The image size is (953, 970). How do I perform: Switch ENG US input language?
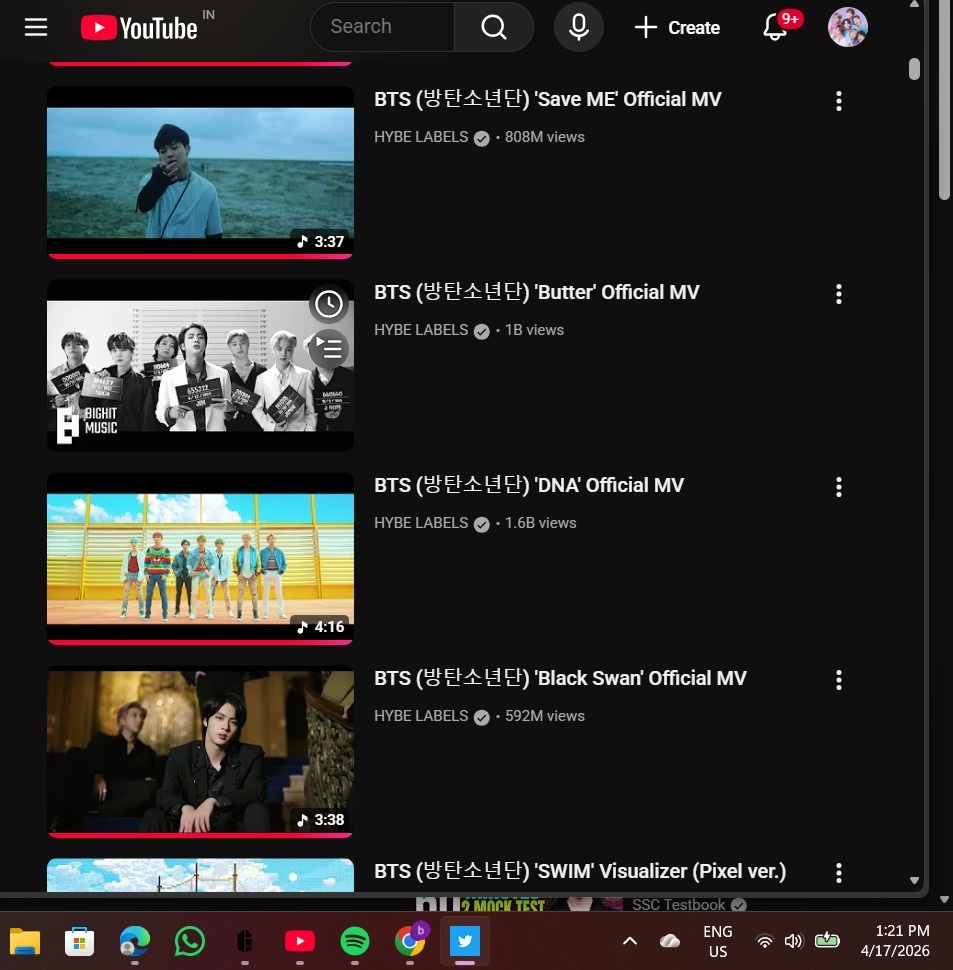[717, 942]
